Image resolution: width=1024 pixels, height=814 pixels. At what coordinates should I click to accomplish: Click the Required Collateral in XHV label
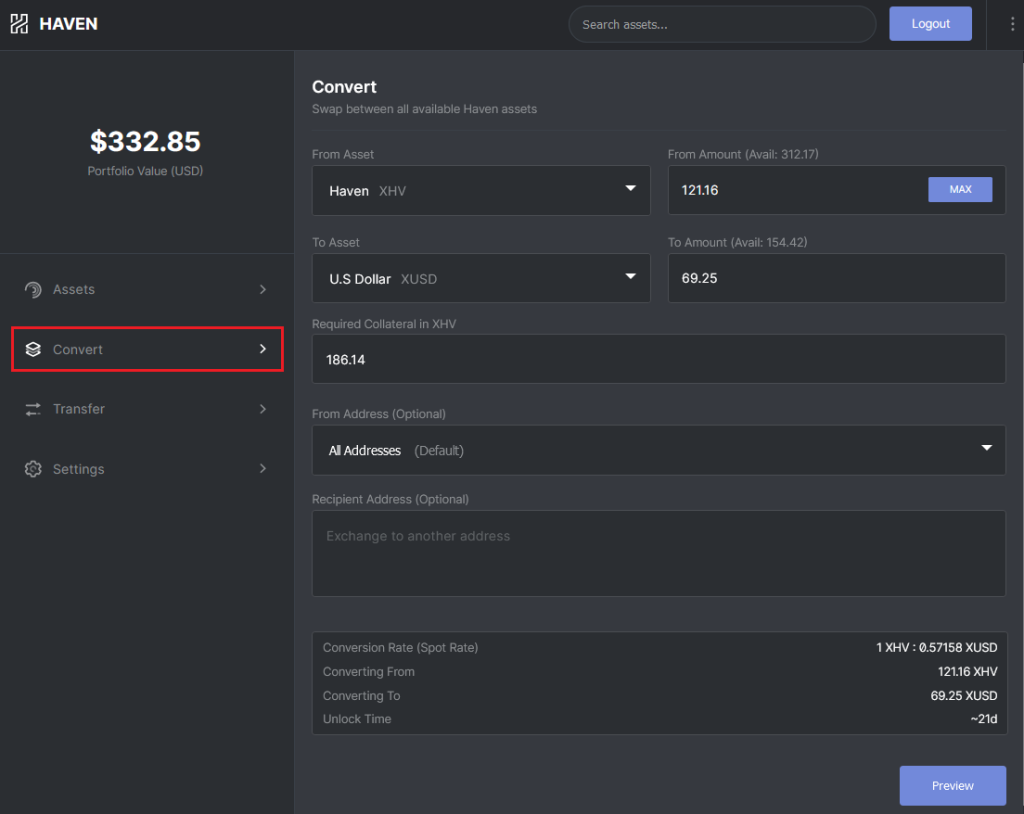tap(384, 324)
